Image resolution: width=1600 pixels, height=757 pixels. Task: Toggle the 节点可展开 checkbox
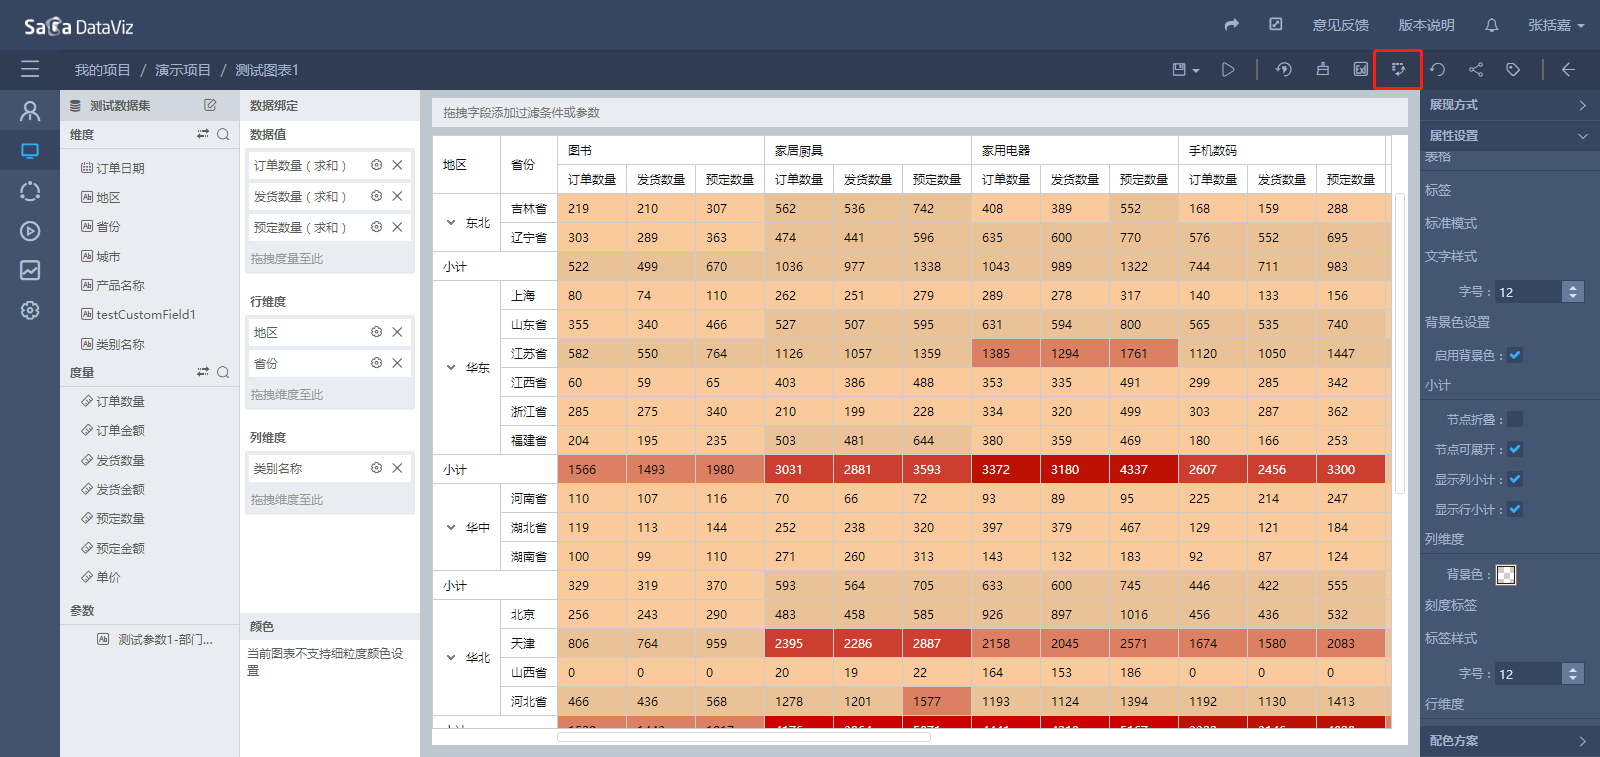[x=1515, y=449]
